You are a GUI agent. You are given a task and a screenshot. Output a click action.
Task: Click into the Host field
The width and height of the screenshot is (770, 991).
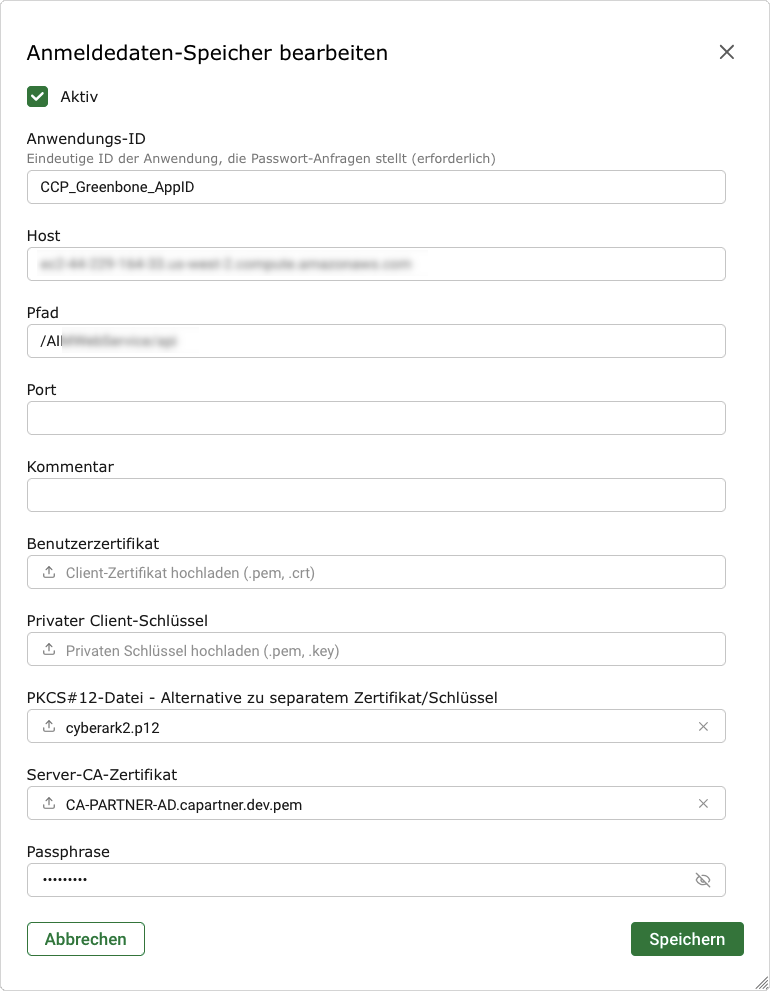click(376, 264)
